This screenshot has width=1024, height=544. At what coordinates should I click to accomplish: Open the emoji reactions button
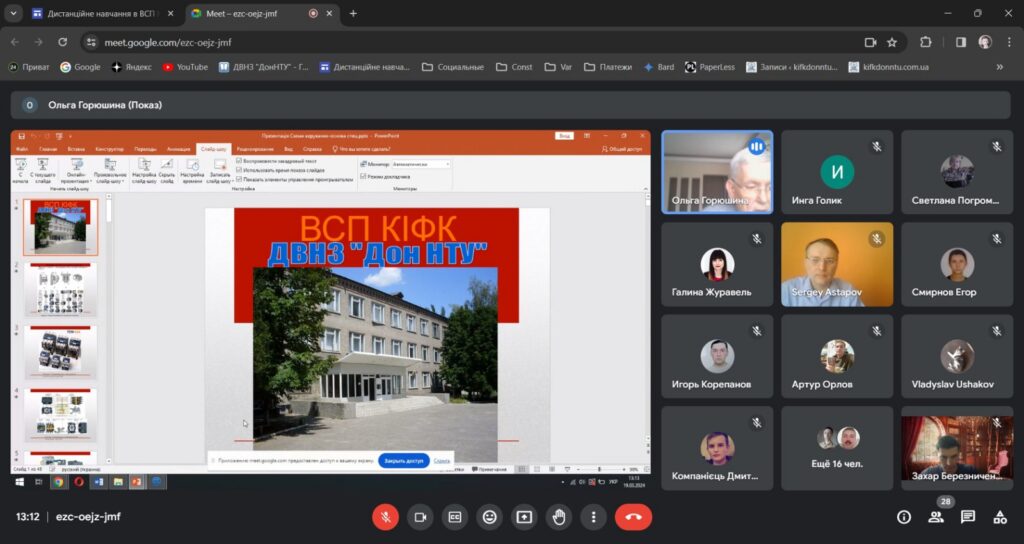[489, 517]
